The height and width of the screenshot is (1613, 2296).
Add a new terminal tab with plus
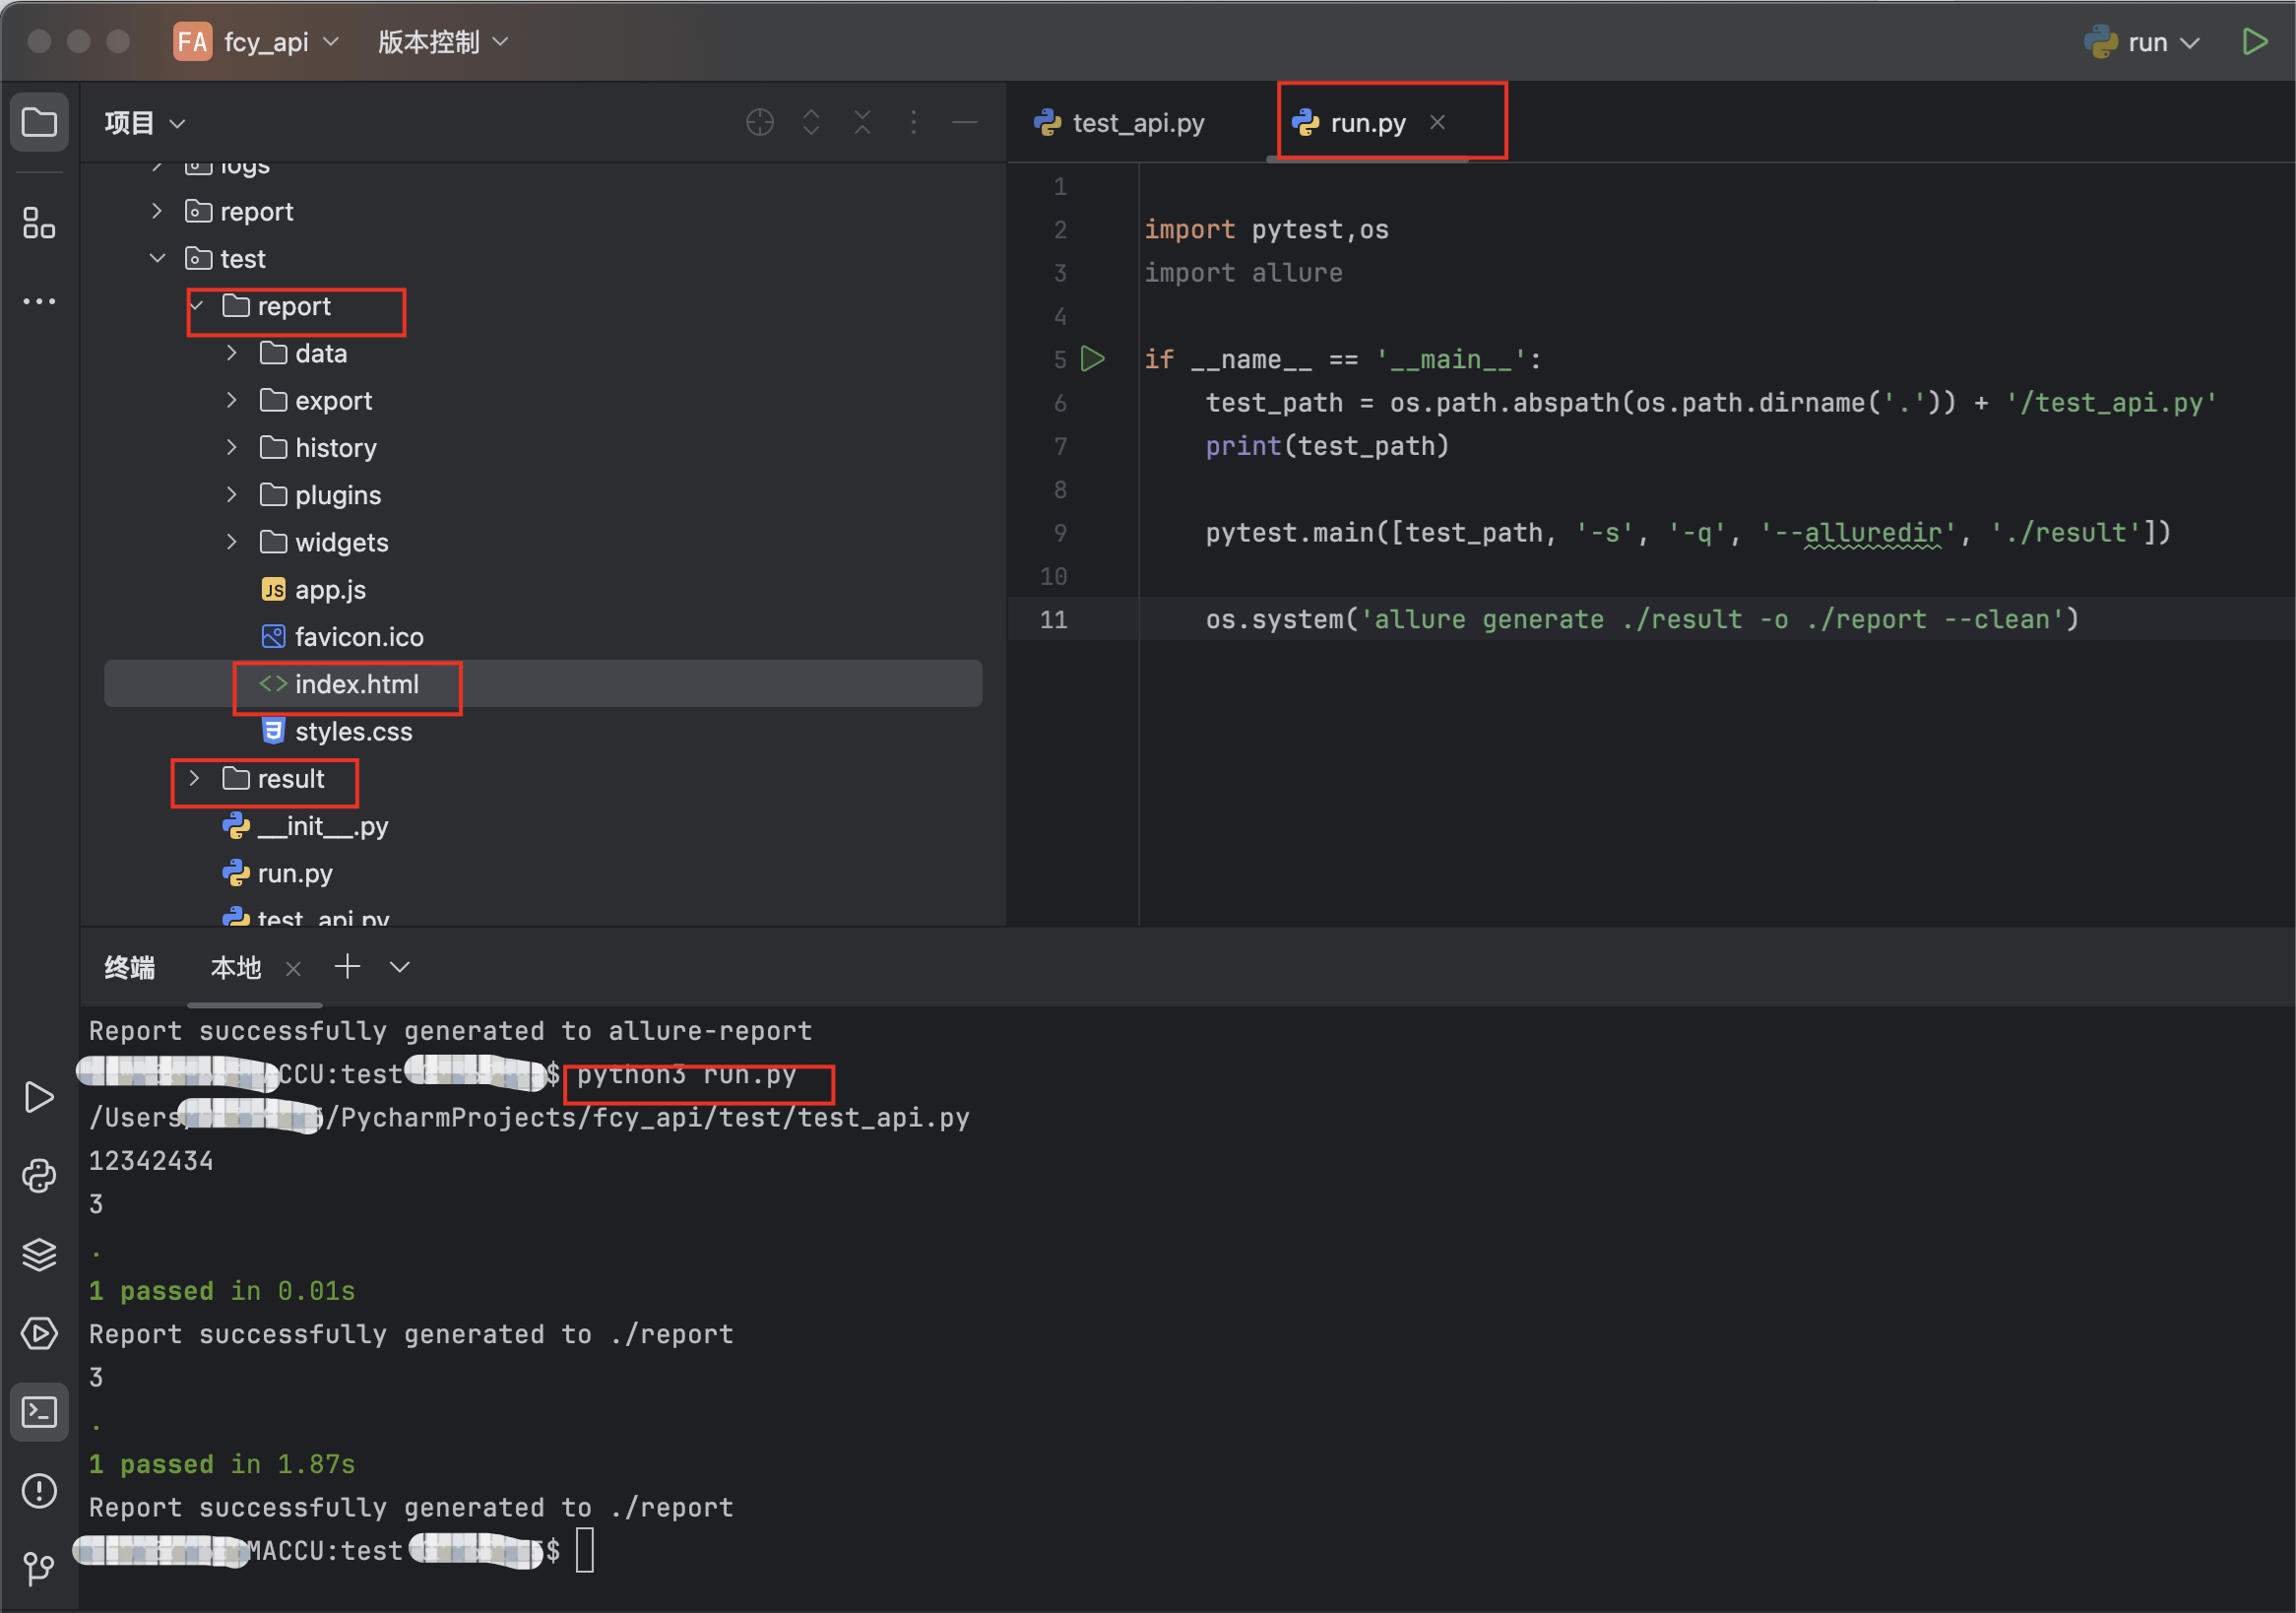pos(347,967)
